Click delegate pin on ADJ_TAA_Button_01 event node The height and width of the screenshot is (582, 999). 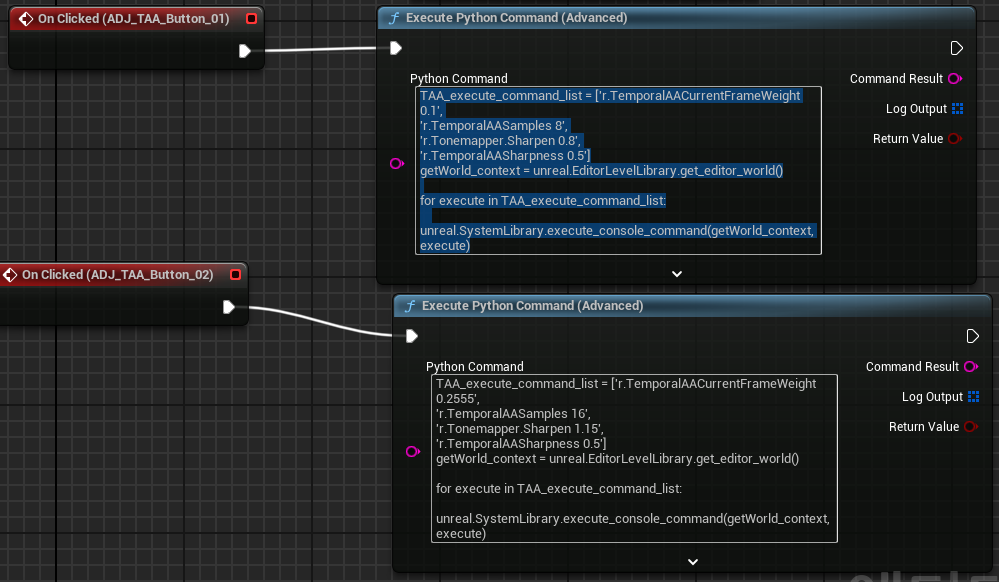click(252, 18)
